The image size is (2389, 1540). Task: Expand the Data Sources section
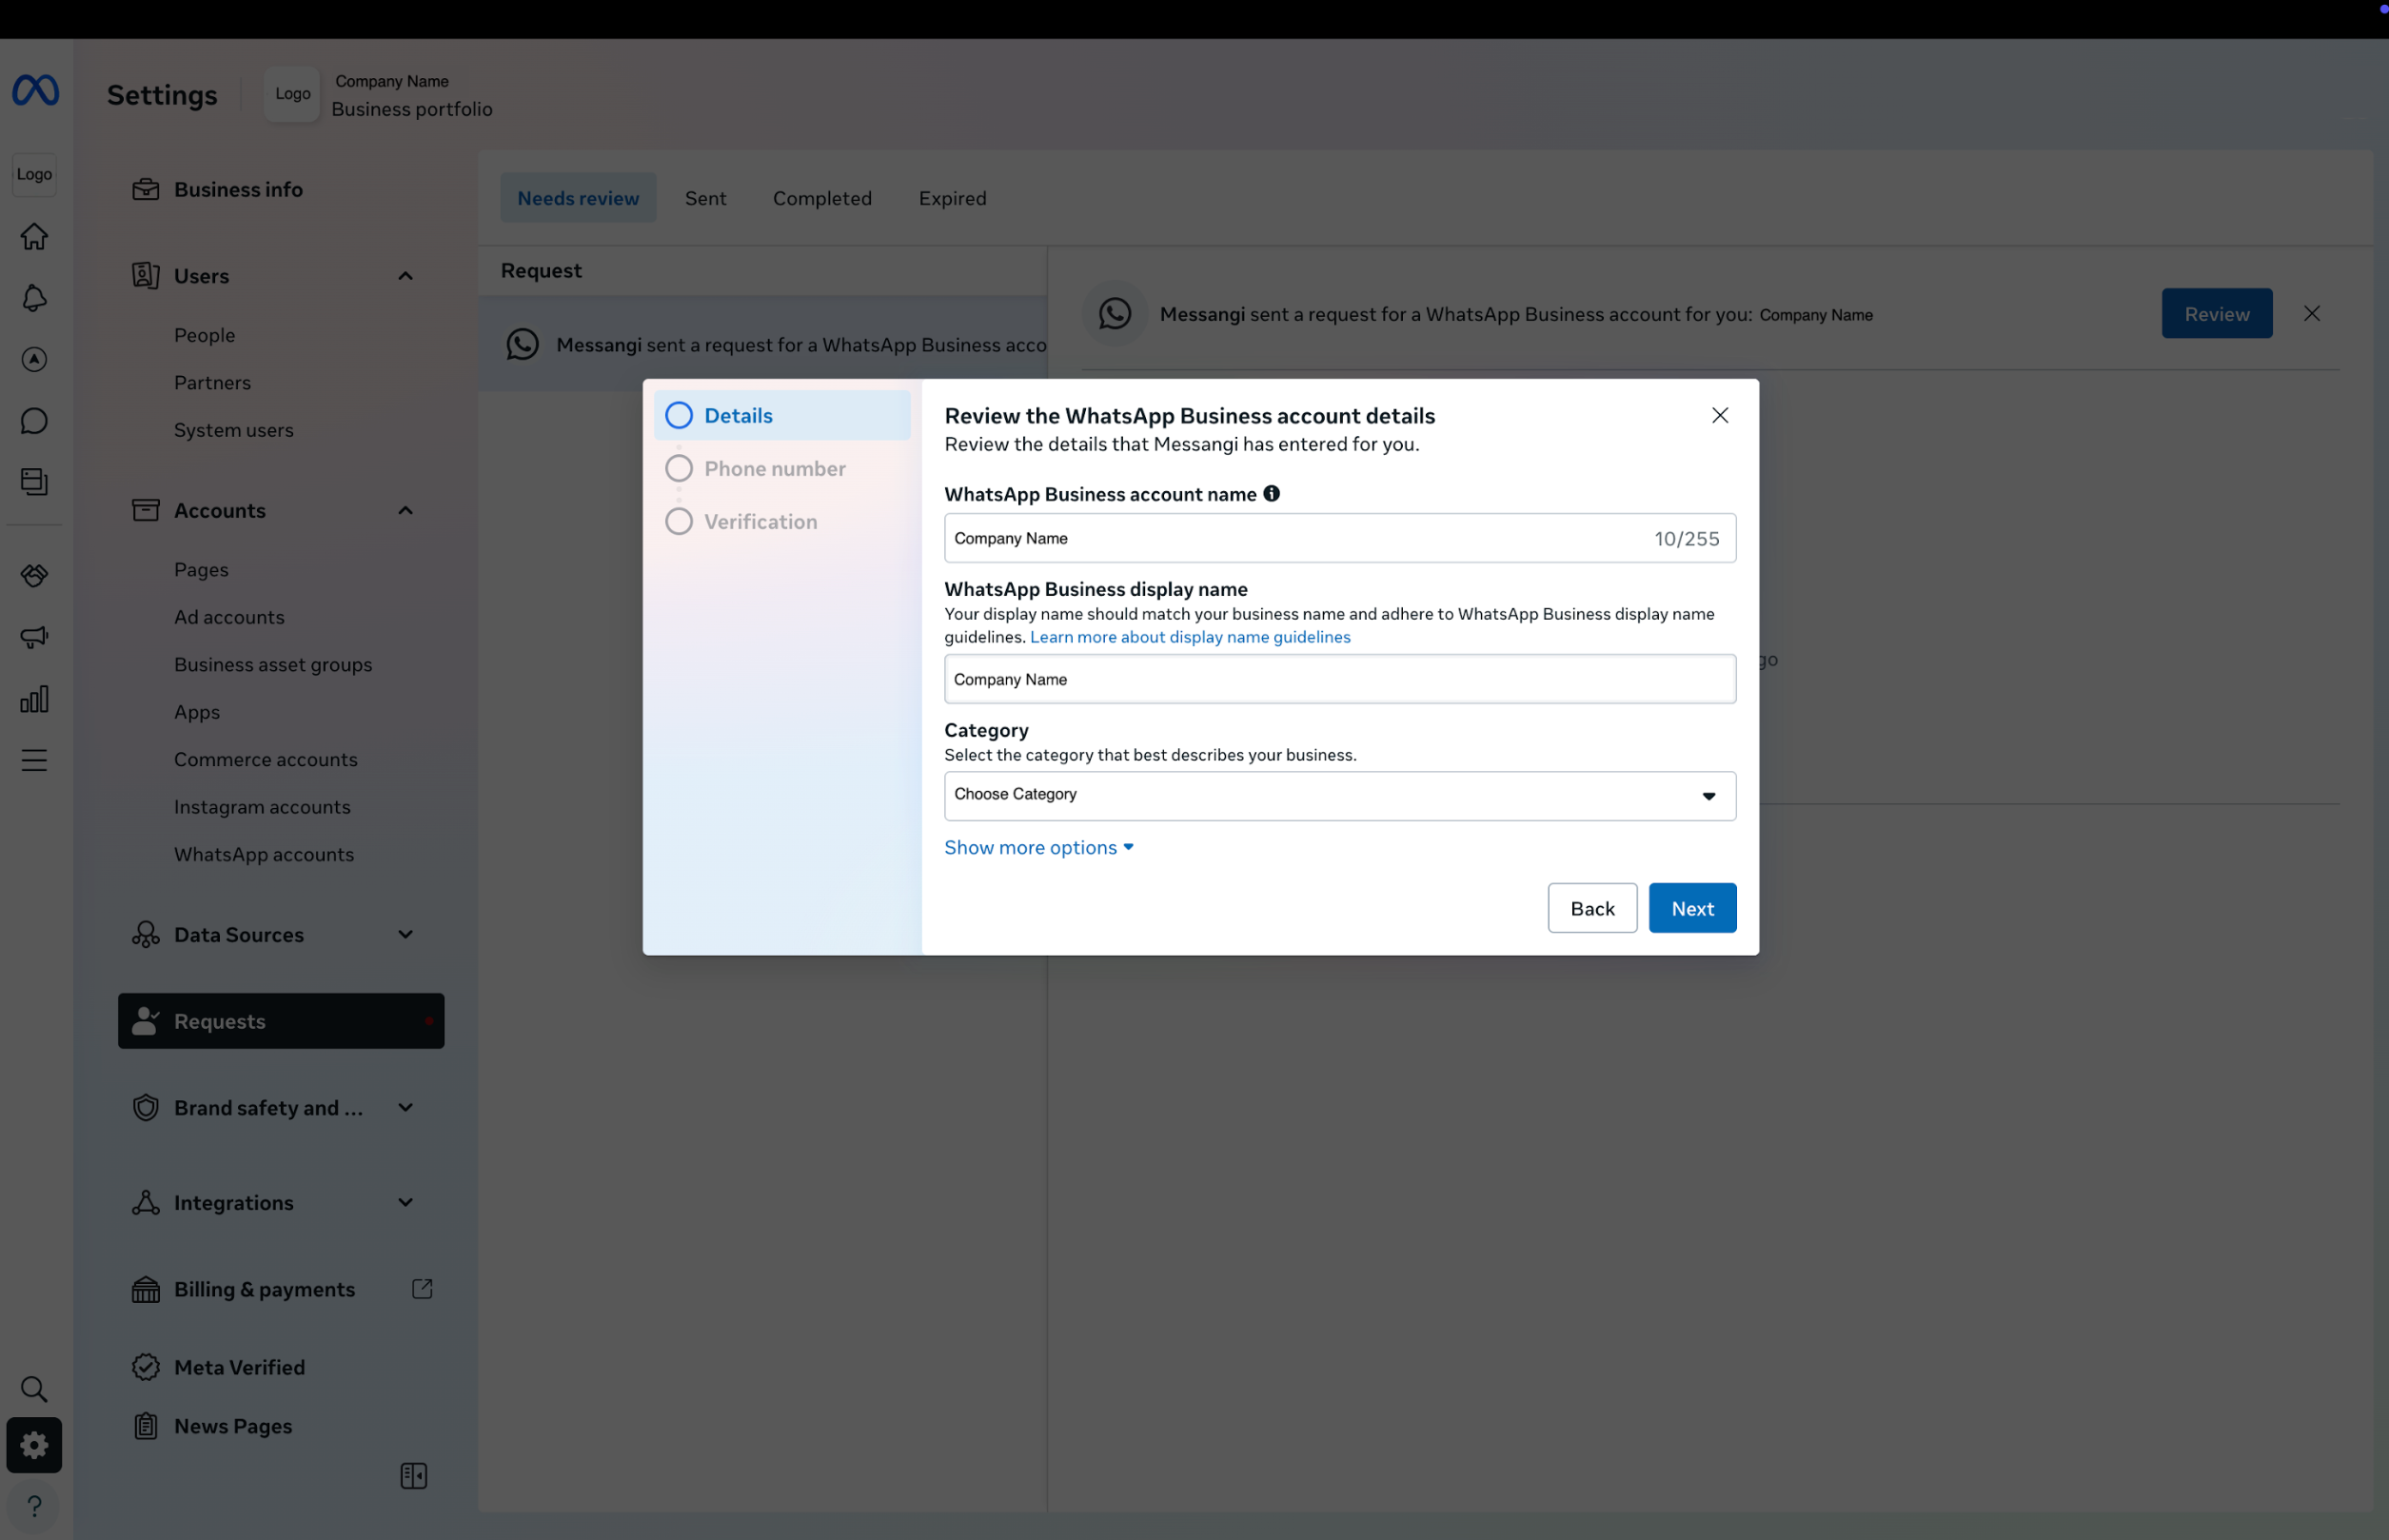[405, 934]
